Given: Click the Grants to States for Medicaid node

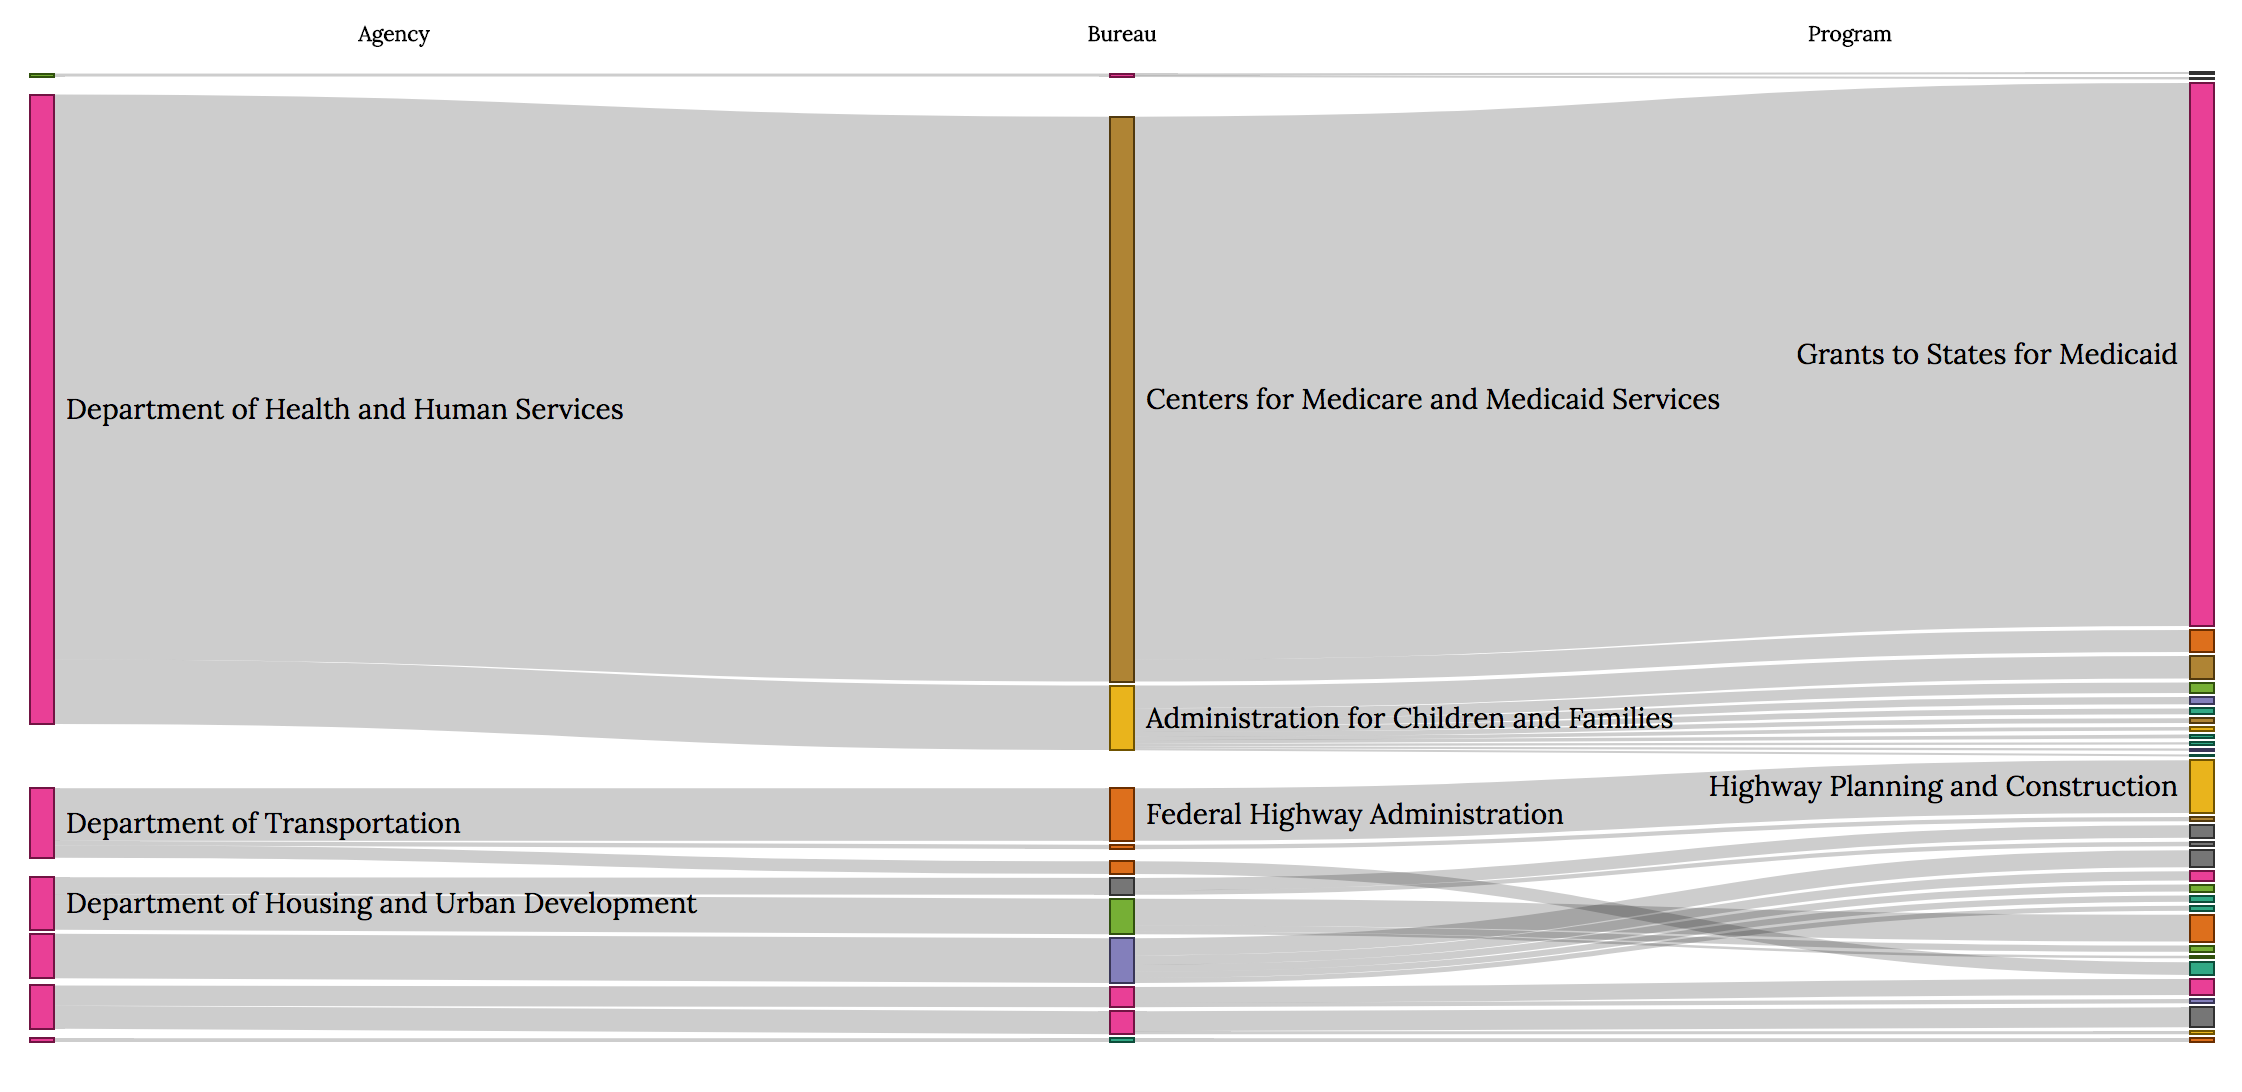Looking at the screenshot, I should [2201, 354].
